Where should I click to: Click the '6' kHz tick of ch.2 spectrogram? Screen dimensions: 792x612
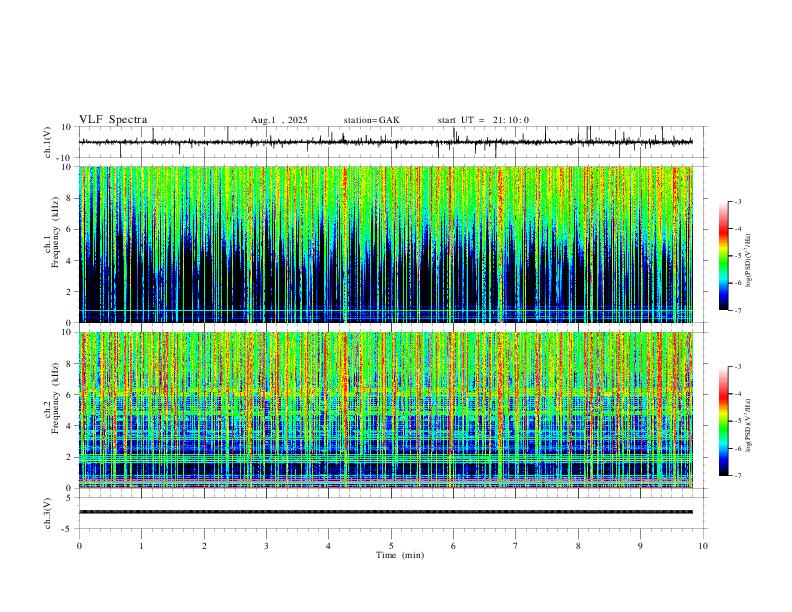71,395
